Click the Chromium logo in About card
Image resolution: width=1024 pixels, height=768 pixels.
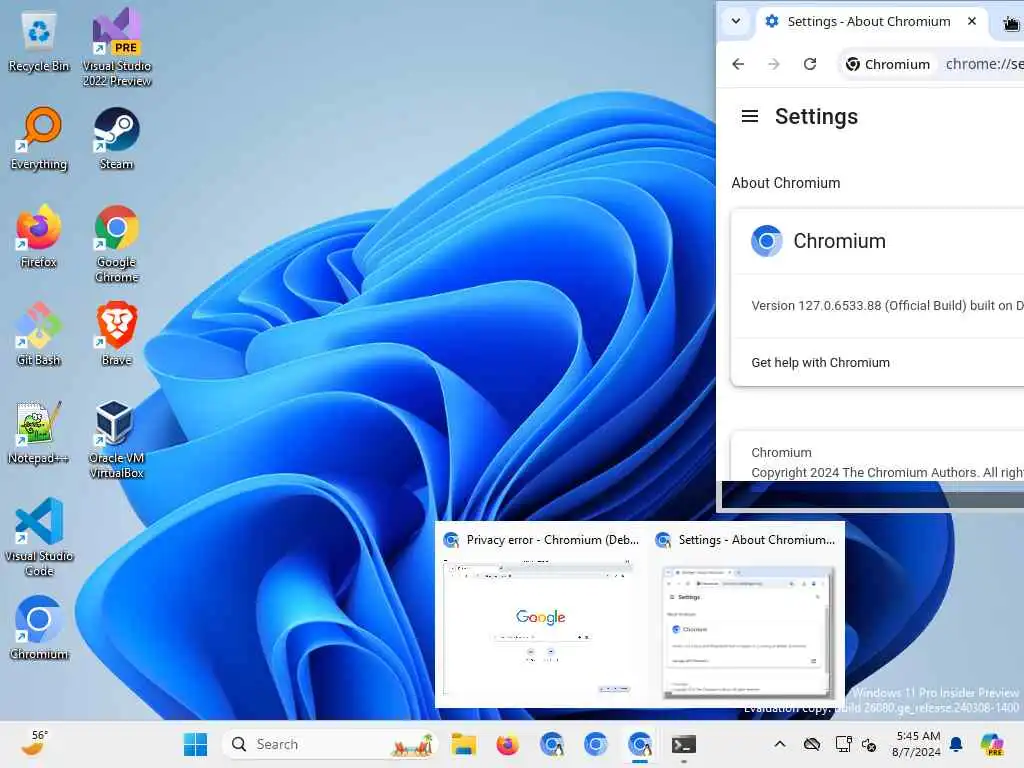[767, 241]
